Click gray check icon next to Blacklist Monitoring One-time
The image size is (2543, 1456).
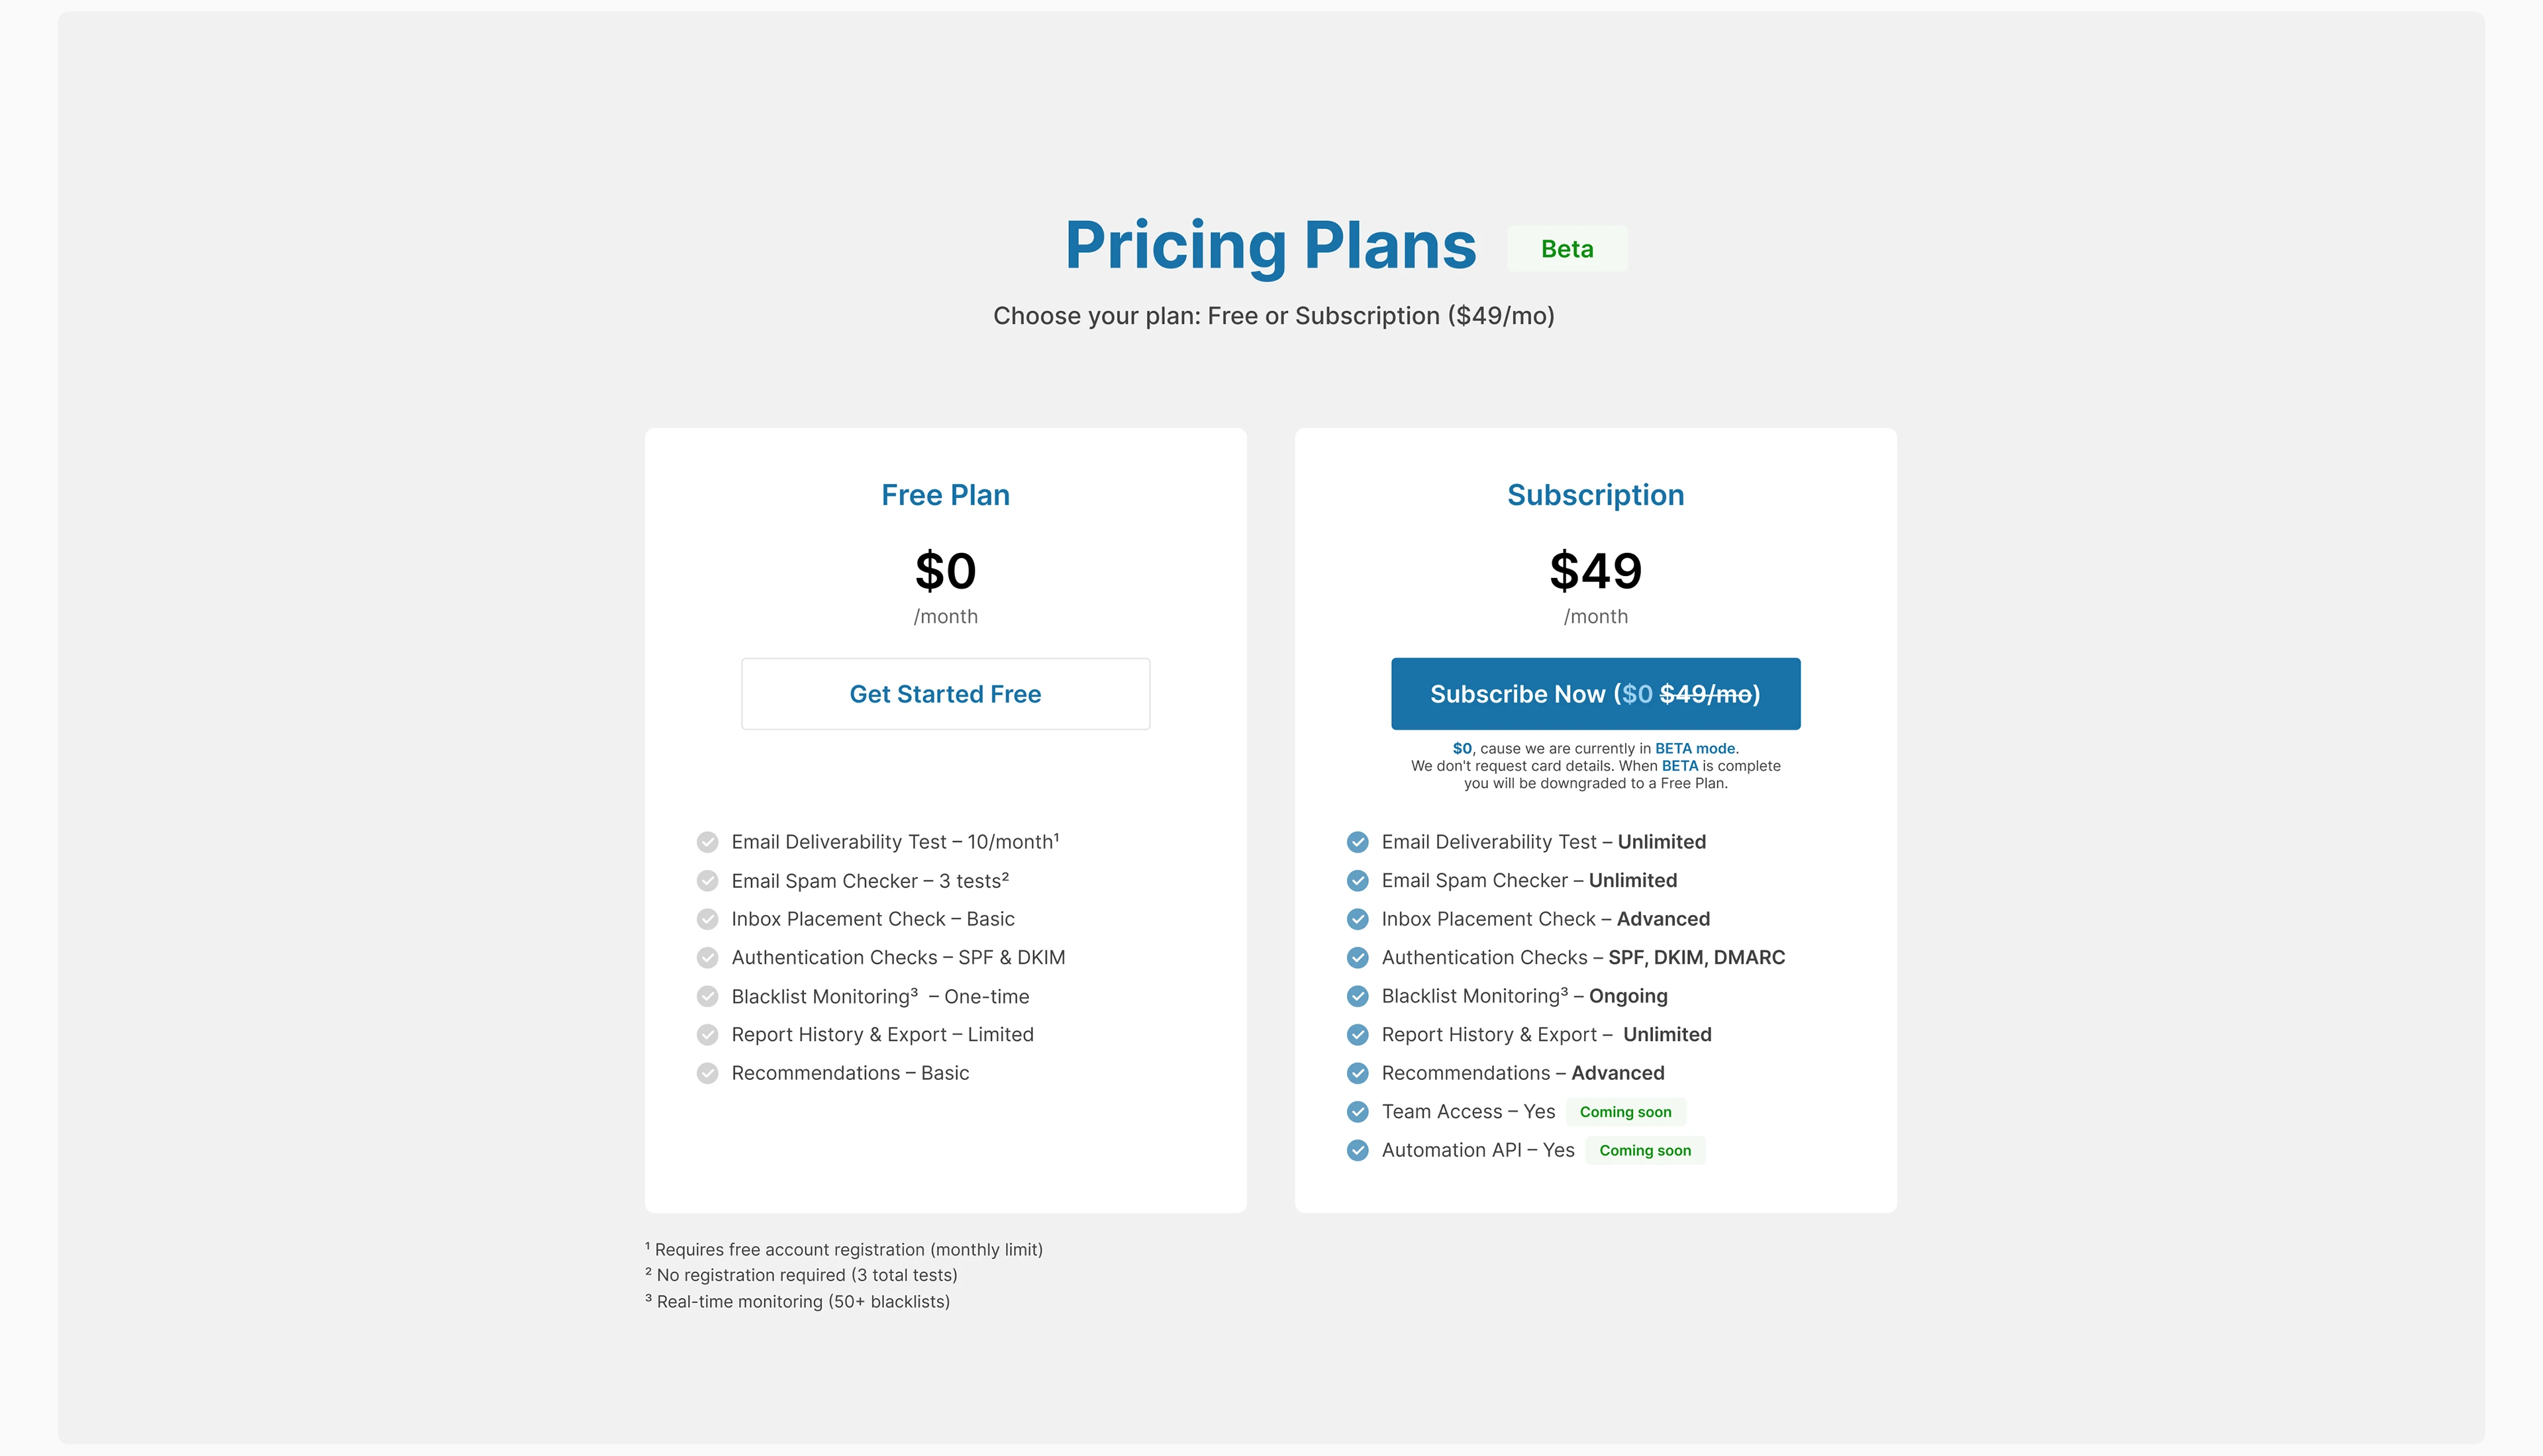[707, 997]
